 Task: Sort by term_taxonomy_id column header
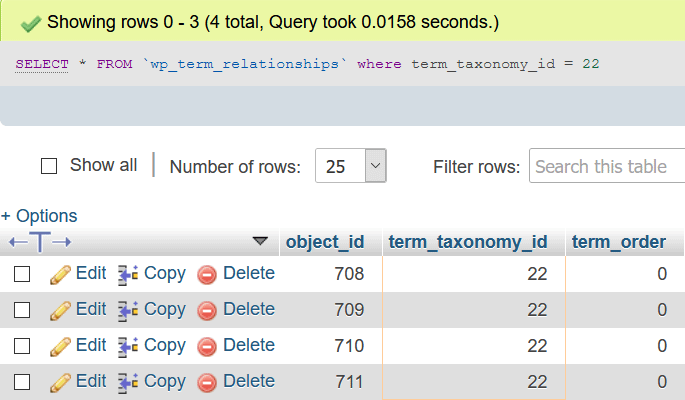coord(468,242)
